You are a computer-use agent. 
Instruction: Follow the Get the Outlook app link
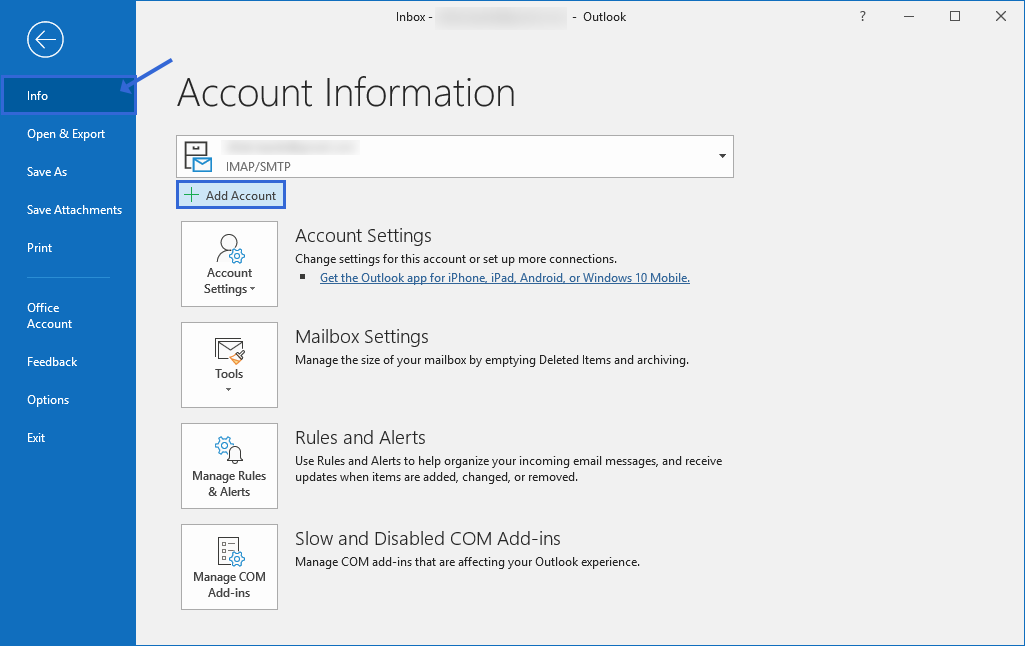coord(504,278)
